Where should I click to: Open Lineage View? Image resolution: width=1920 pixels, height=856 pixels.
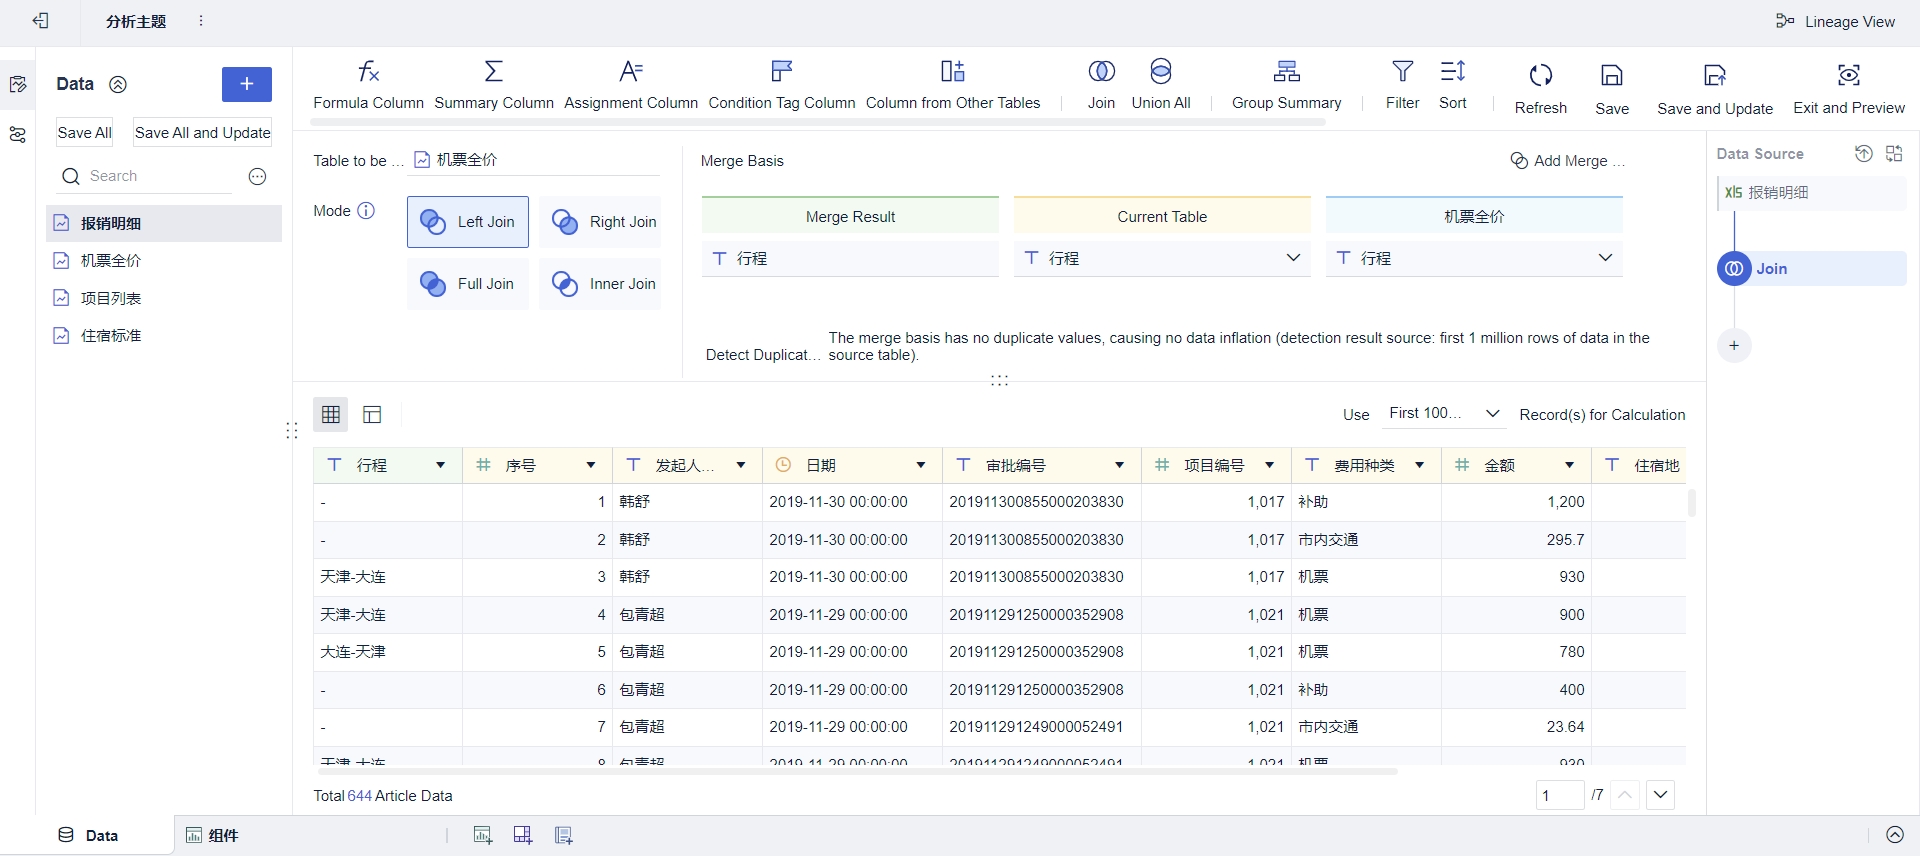1838,21
